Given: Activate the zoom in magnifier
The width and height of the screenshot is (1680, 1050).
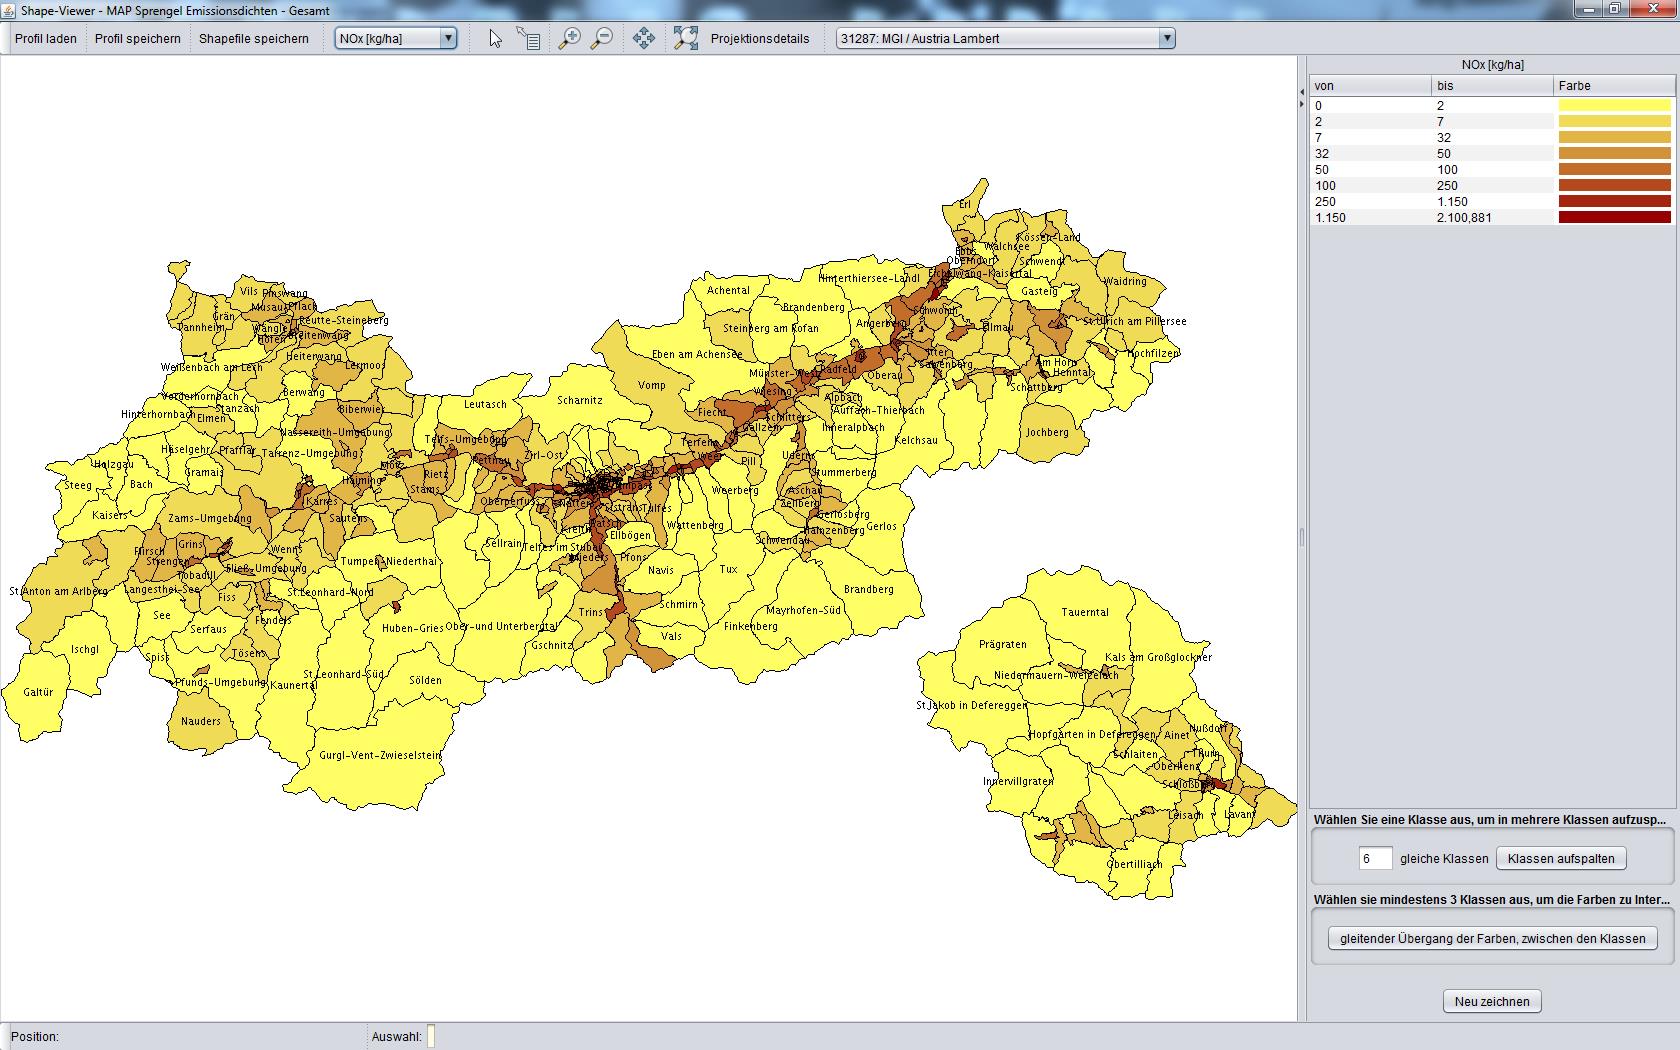Looking at the screenshot, I should click(569, 39).
